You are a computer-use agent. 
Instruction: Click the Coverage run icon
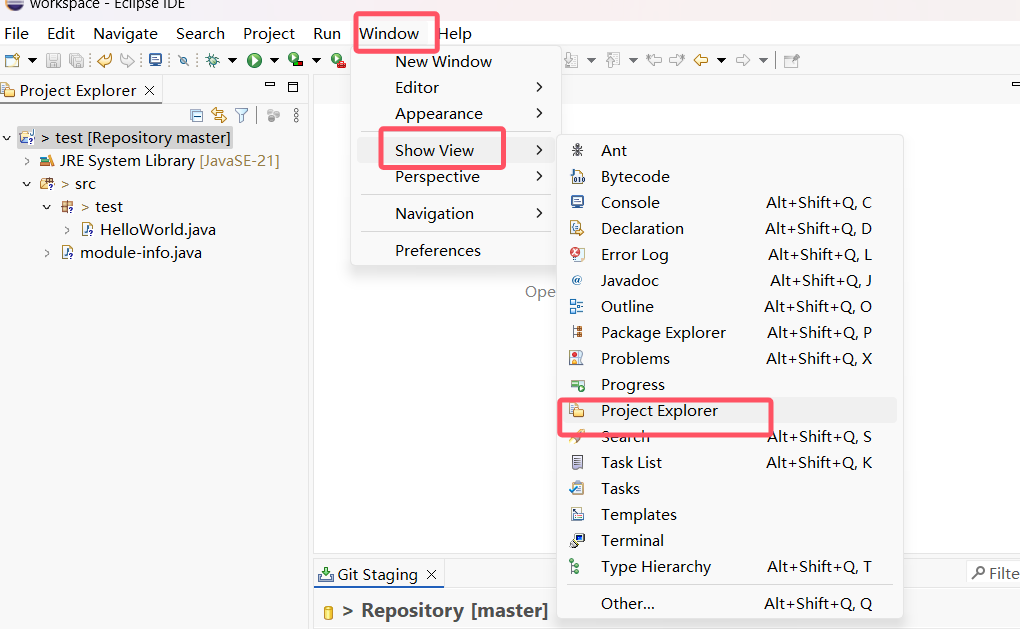[295, 60]
